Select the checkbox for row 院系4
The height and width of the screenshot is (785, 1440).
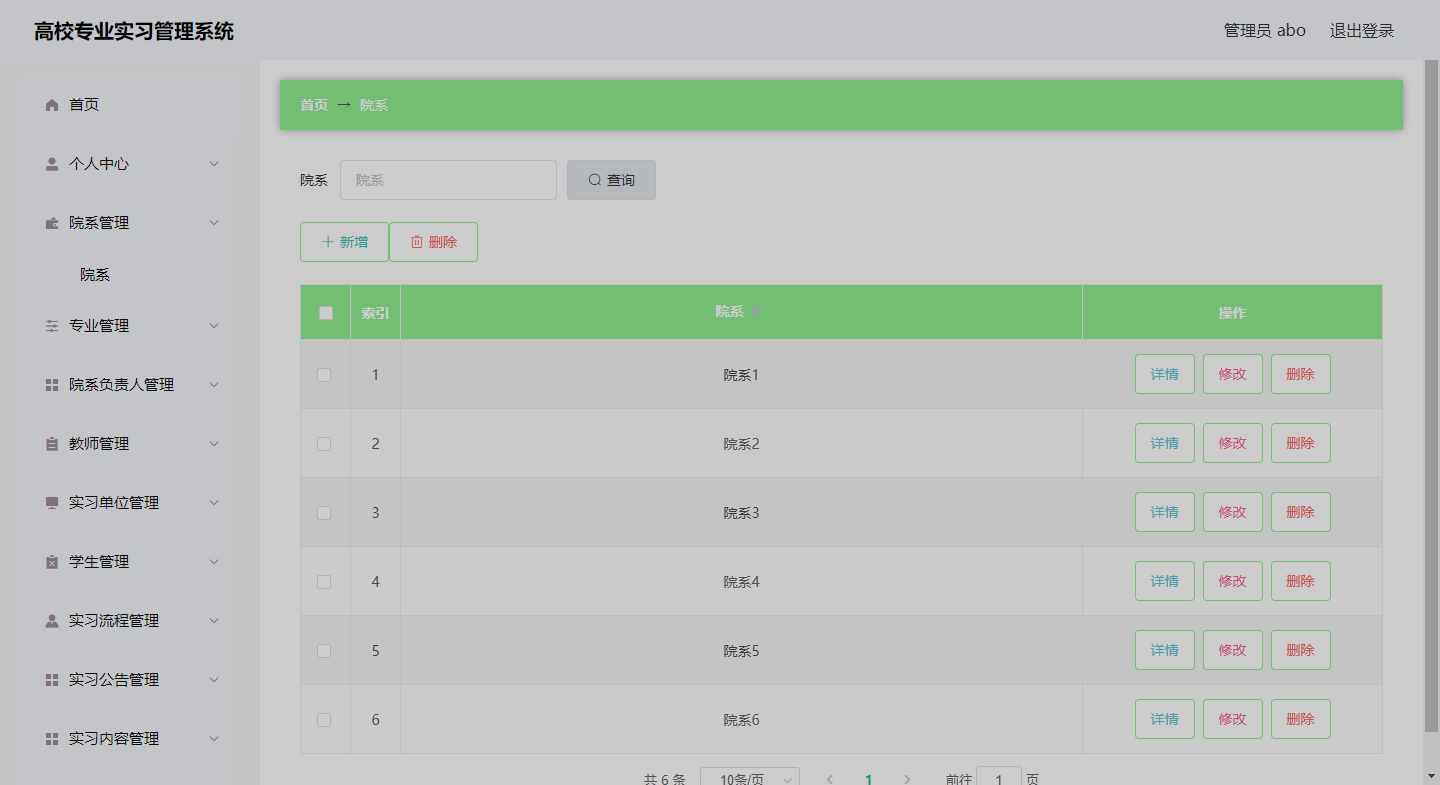point(324,582)
